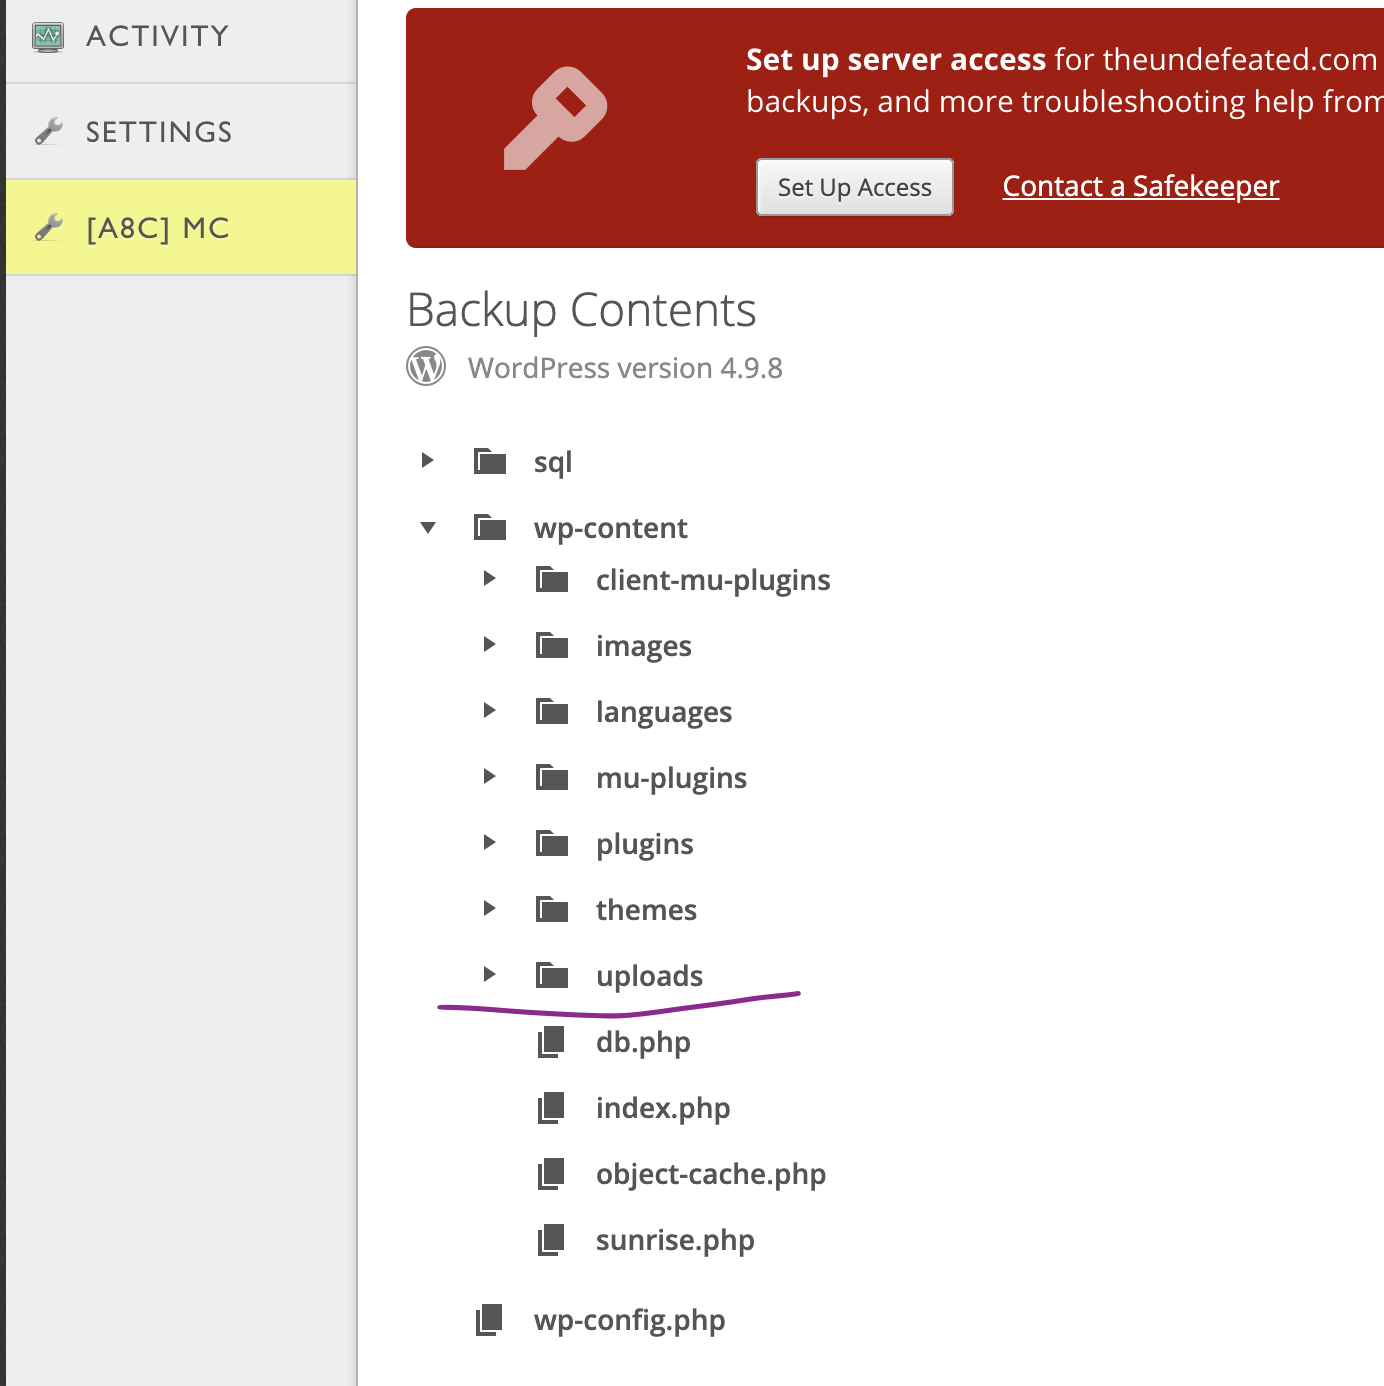1384x1386 pixels.
Task: Click the WordPress version 4.9.8 text
Action: 625,368
